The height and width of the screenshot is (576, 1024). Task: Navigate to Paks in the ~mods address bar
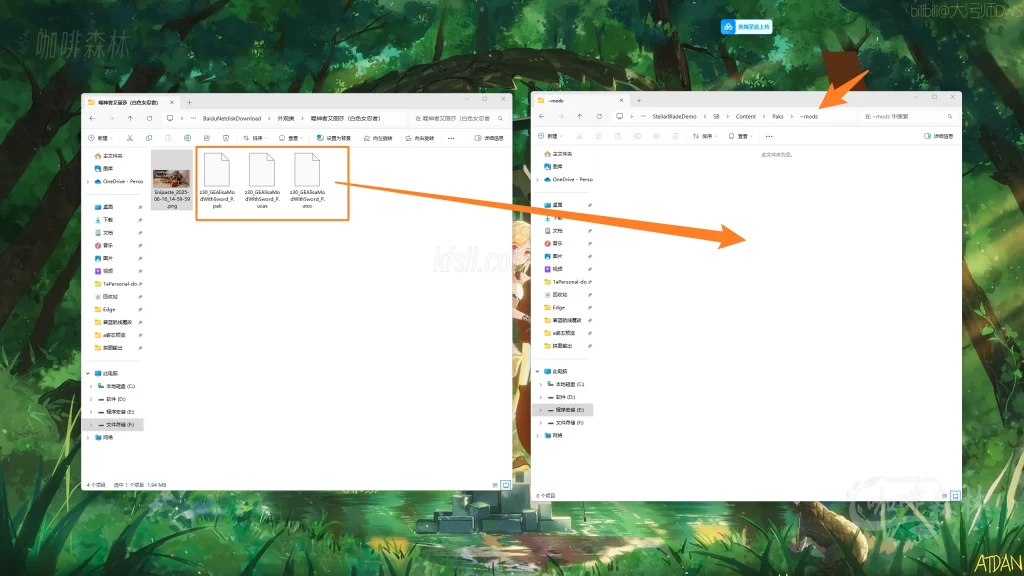point(777,116)
